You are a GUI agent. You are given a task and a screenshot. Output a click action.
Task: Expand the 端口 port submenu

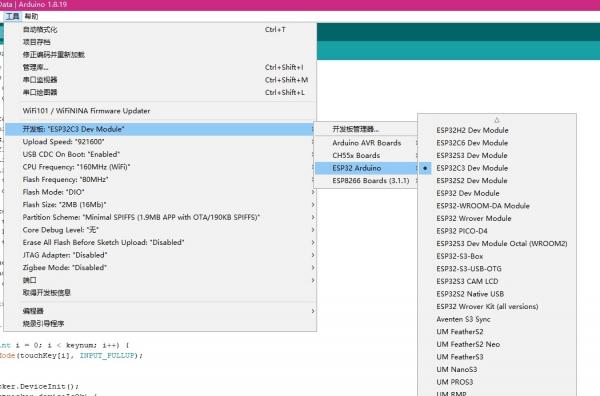[160, 280]
